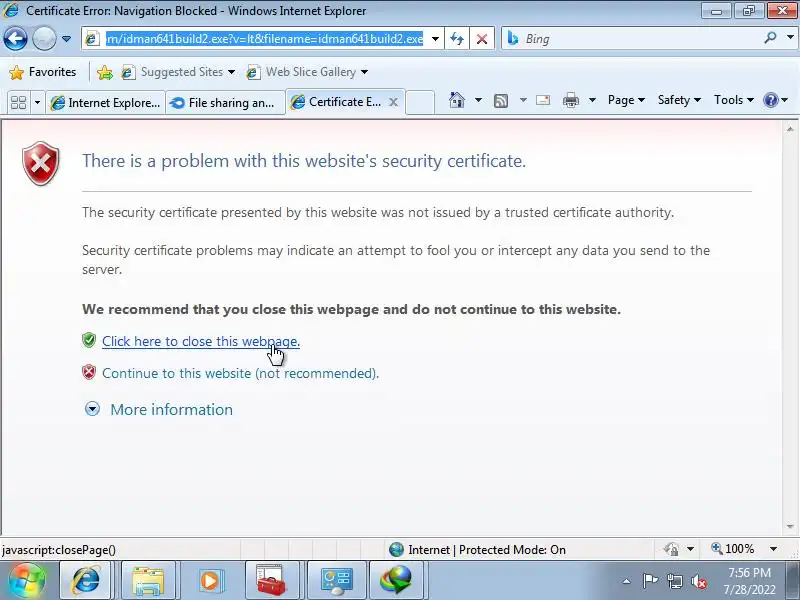
Task: Expand the address bar autocomplete dropdown
Action: click(x=435, y=39)
